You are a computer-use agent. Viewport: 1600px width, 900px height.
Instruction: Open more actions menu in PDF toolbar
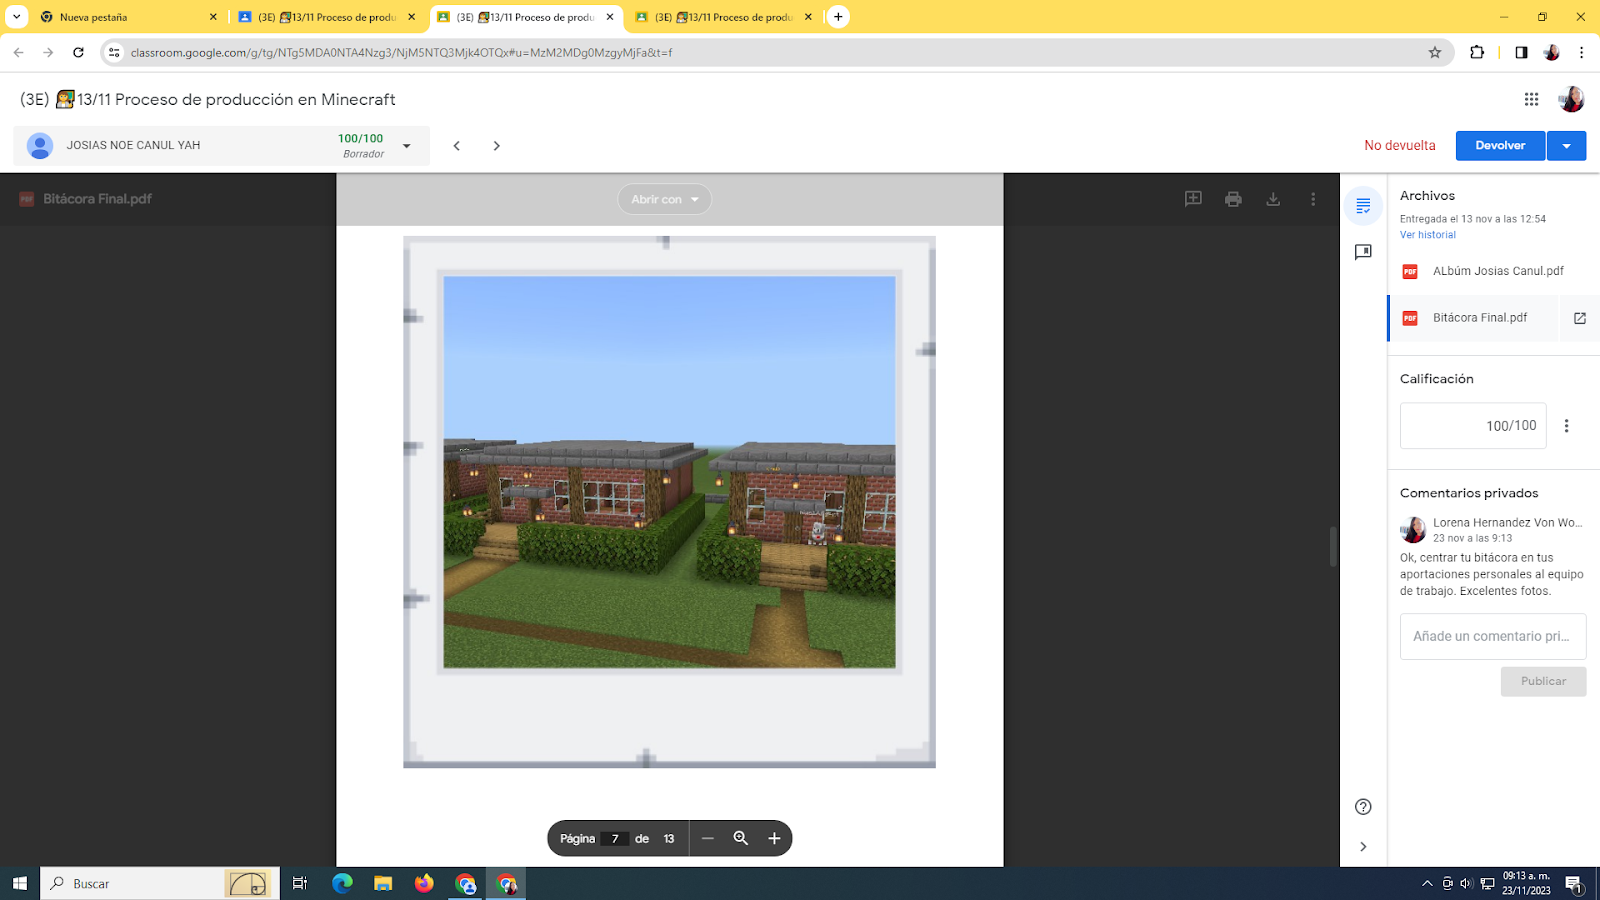pyautogui.click(x=1313, y=199)
